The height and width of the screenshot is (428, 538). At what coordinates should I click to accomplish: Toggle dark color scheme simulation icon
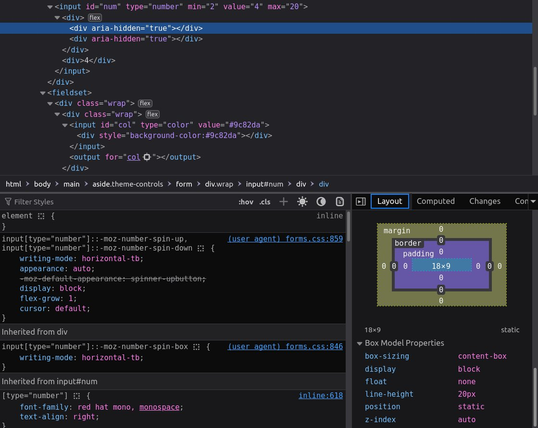[321, 201]
